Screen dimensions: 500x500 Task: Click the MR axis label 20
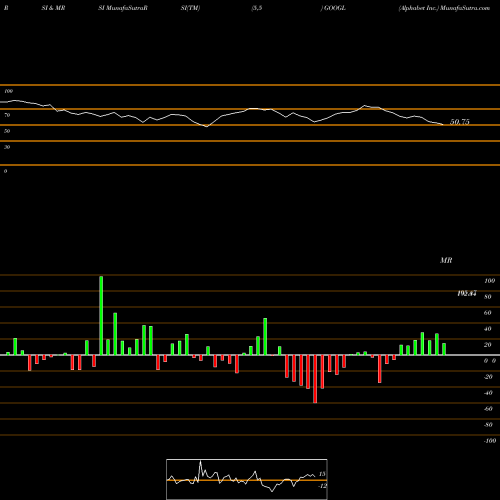point(488,345)
